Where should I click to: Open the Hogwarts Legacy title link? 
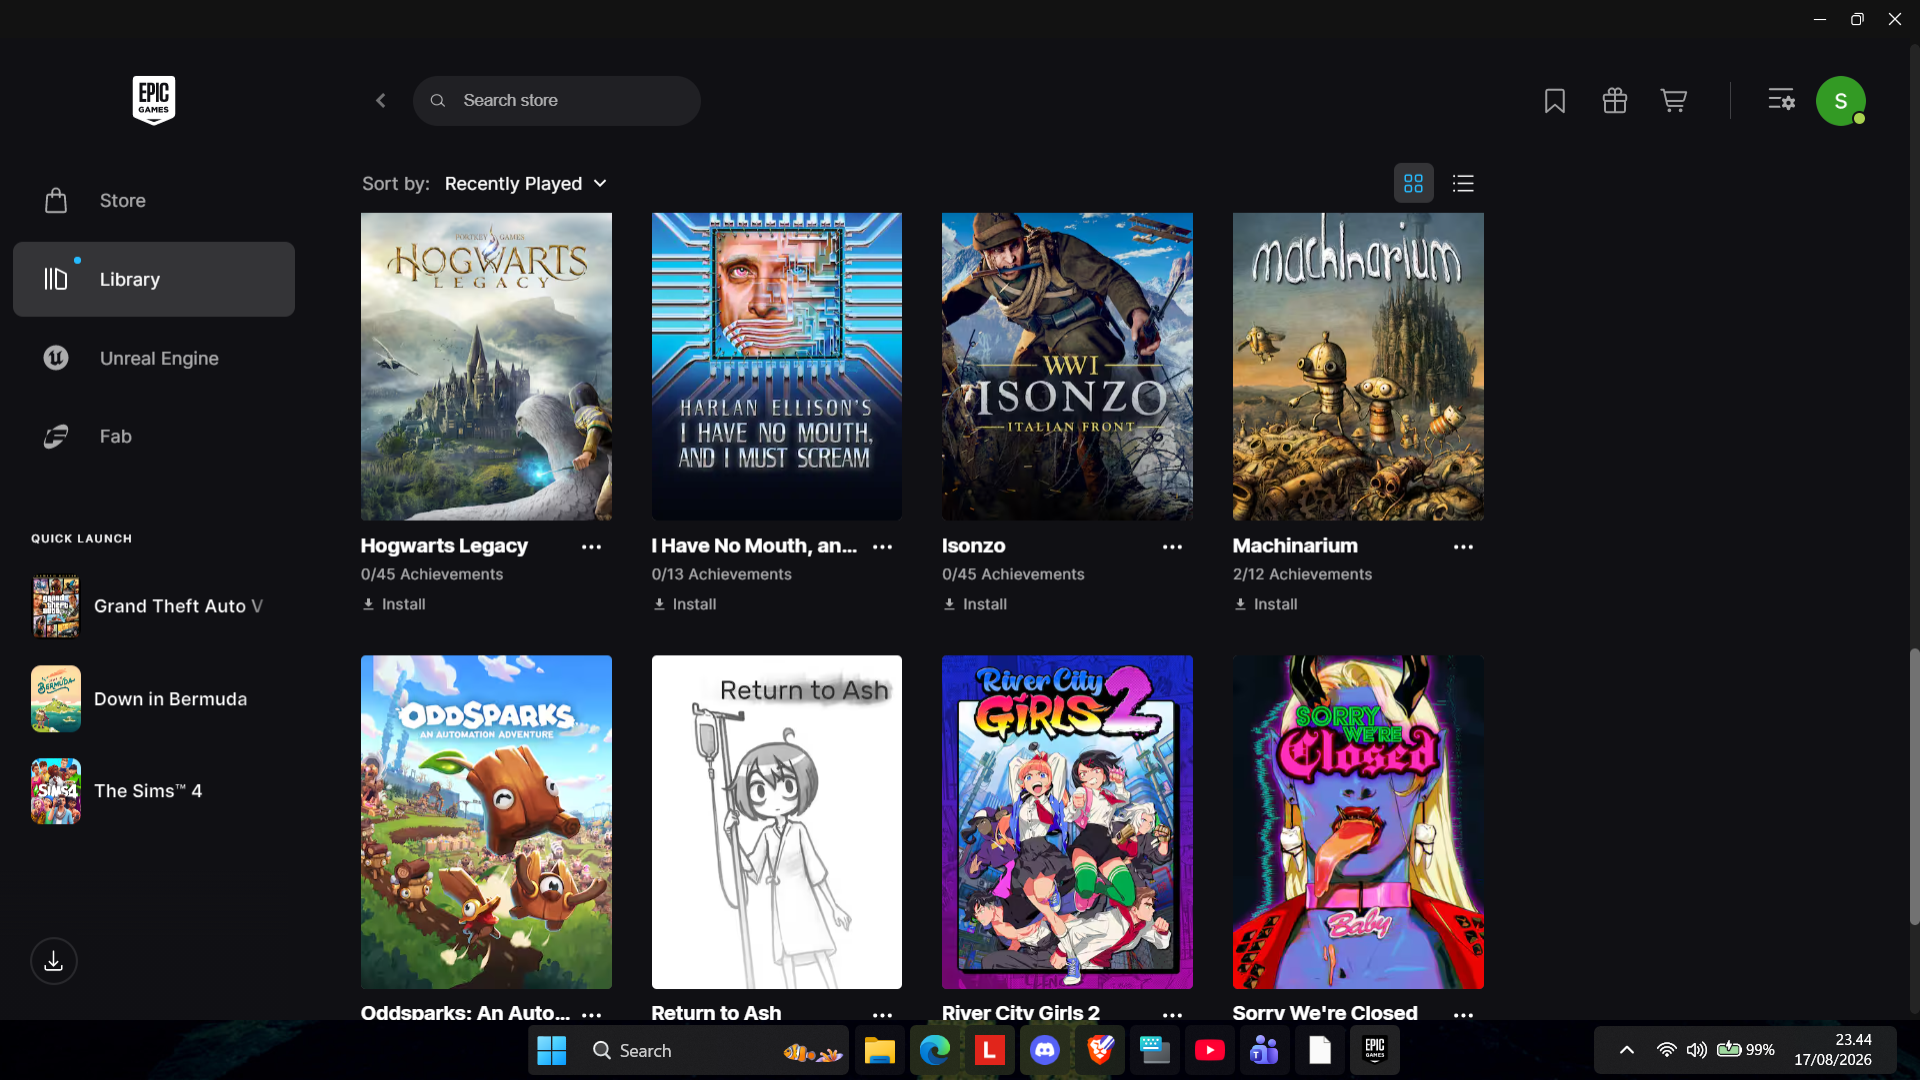[444, 546]
